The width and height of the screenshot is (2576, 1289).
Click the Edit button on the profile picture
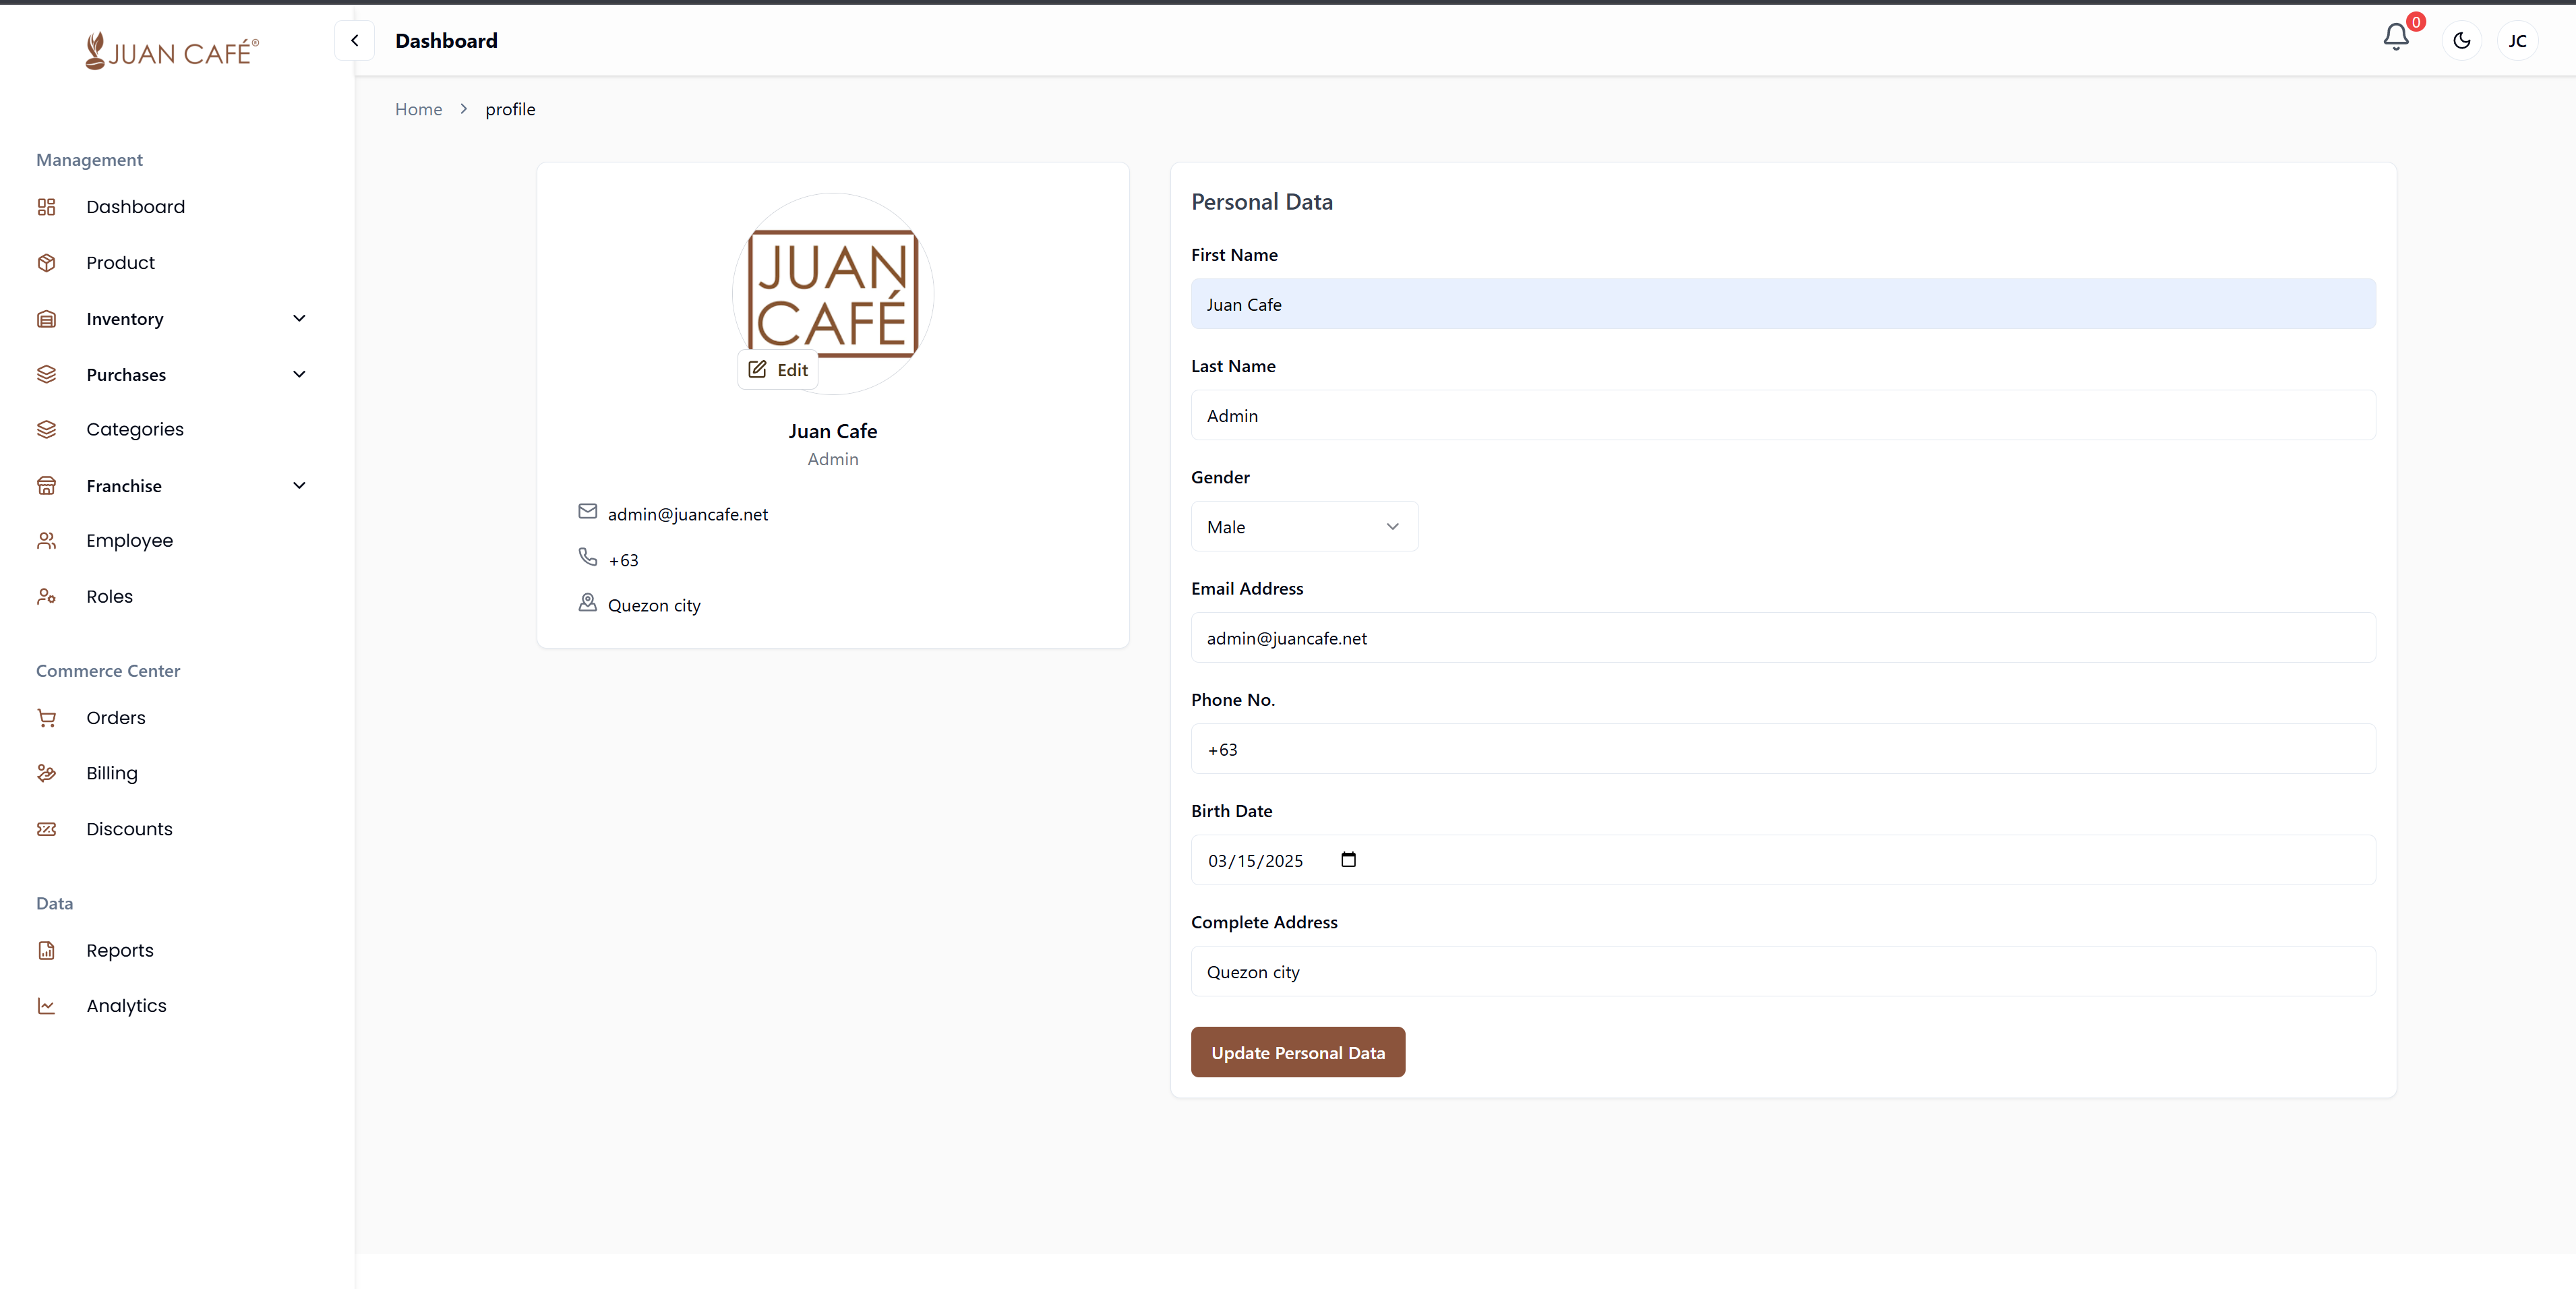(778, 370)
